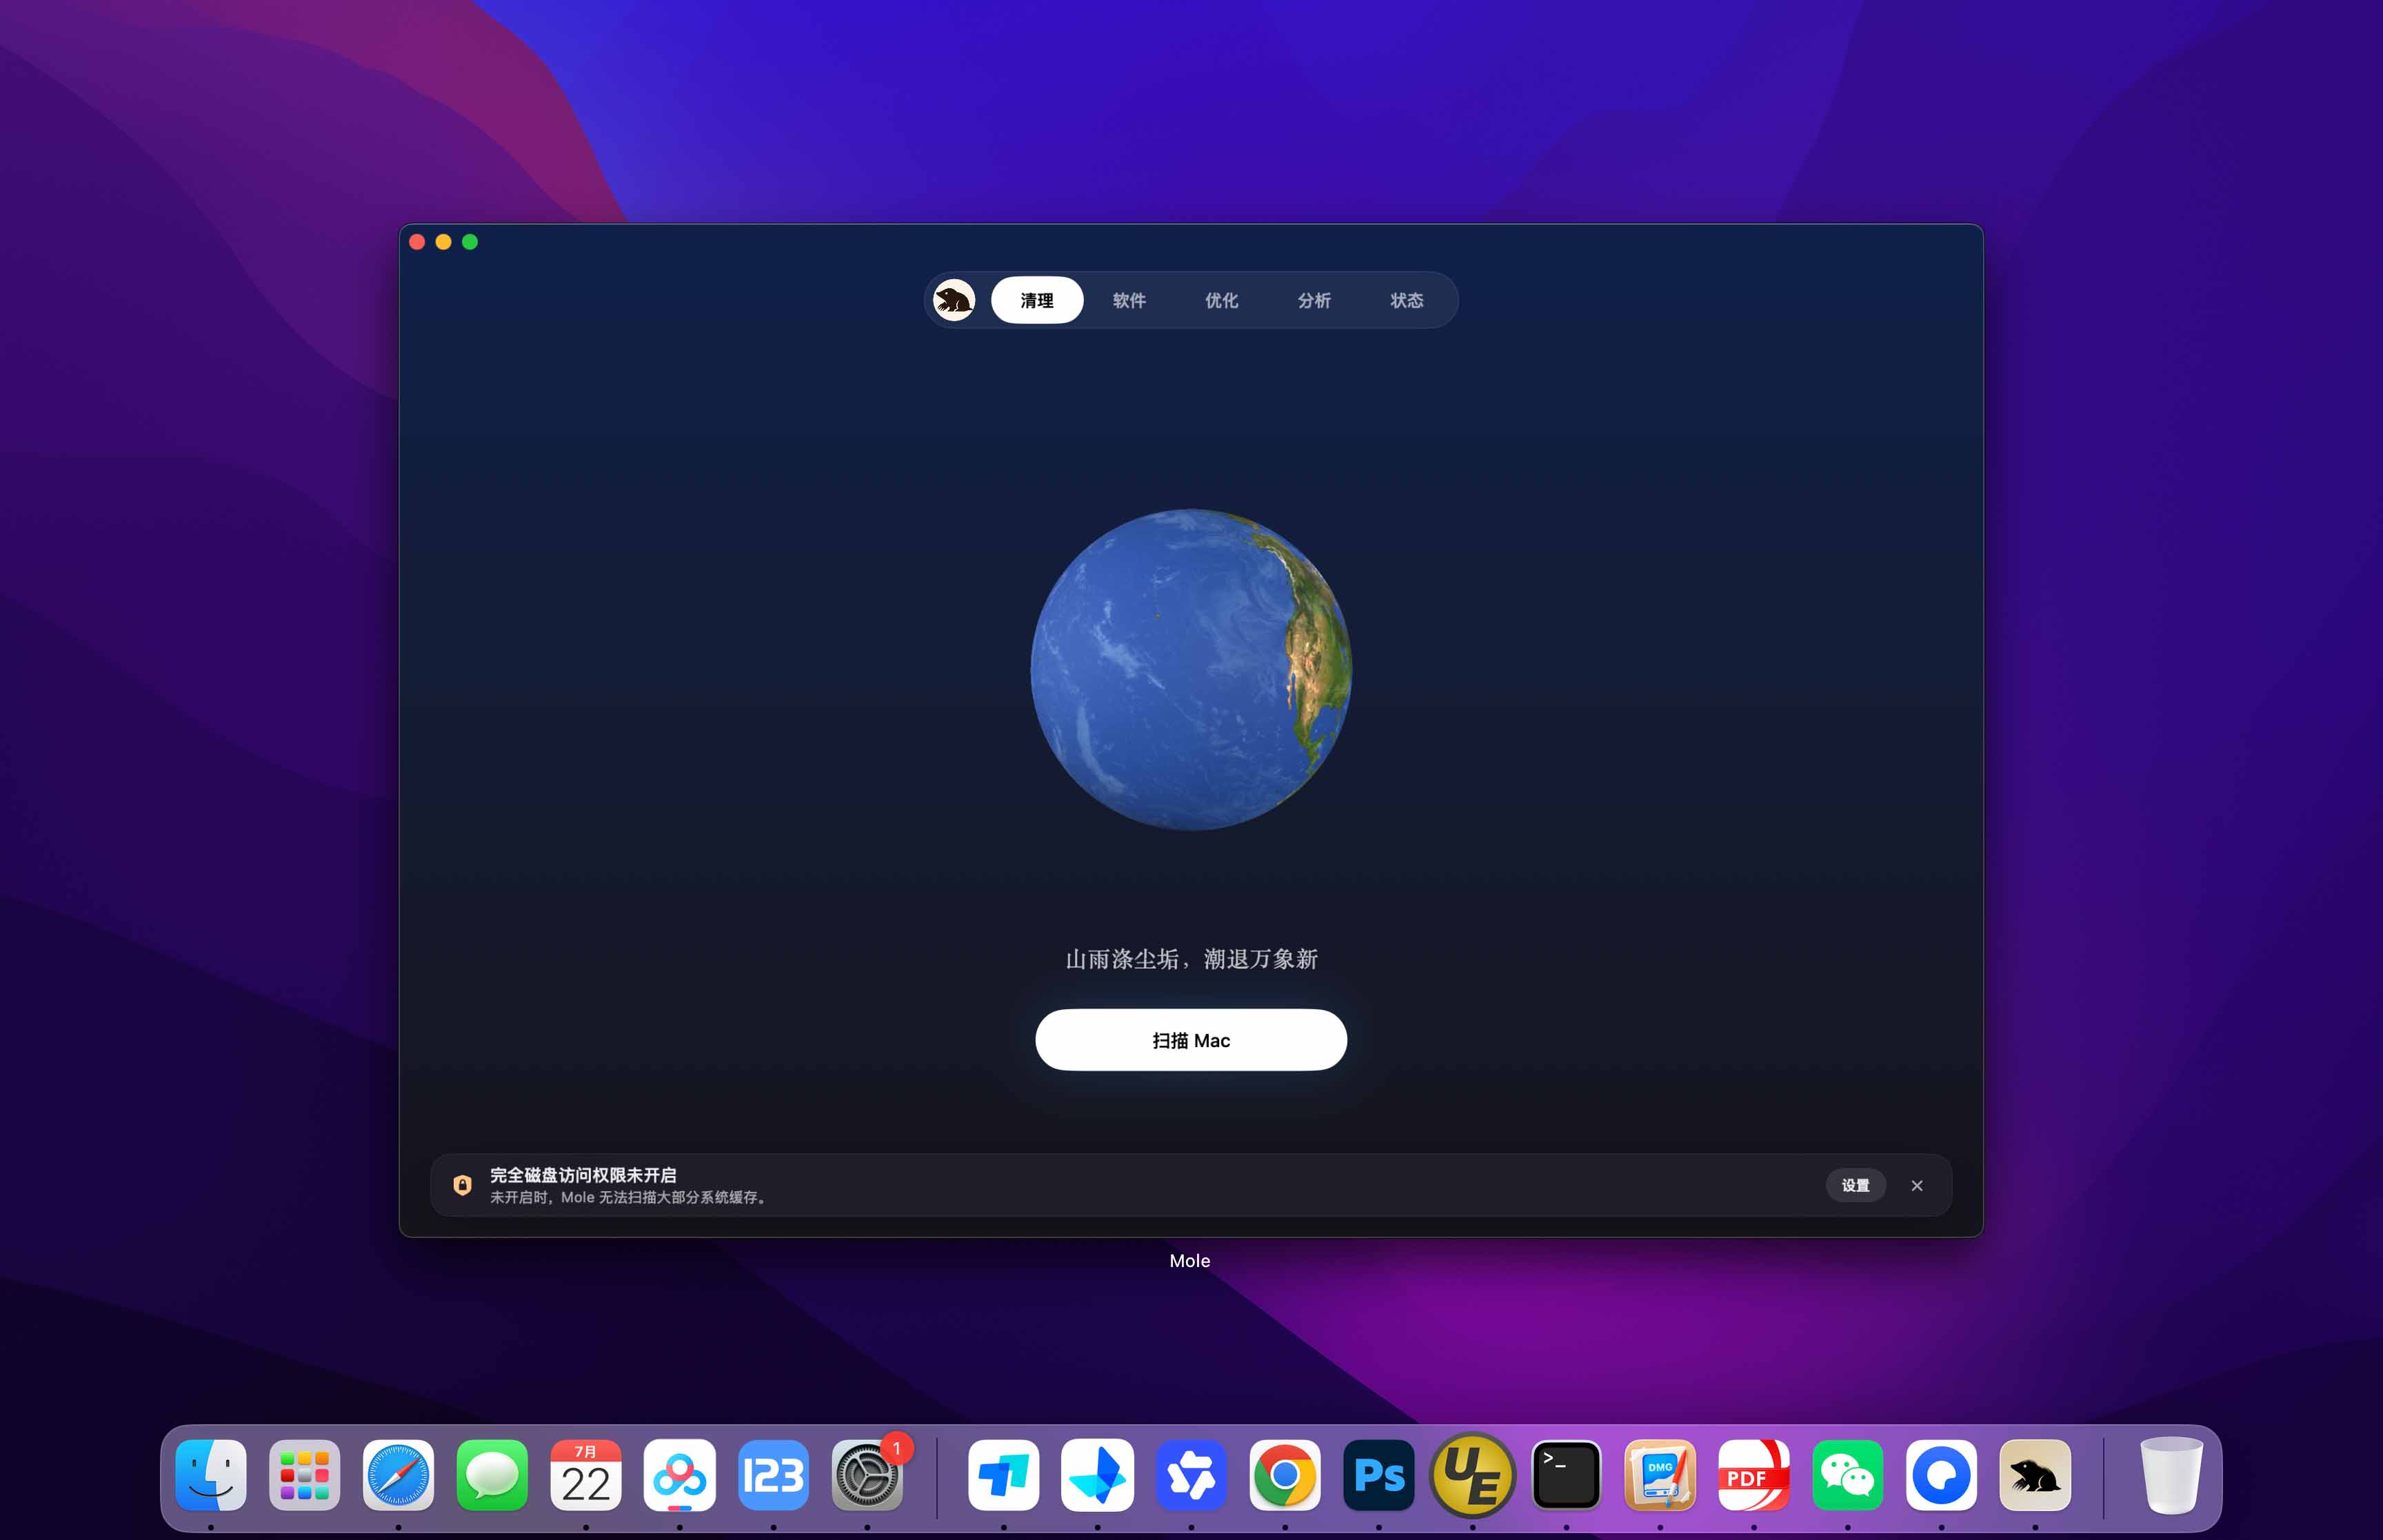Click the 扫描 Mac button
The height and width of the screenshot is (1540, 2383).
click(1191, 1040)
